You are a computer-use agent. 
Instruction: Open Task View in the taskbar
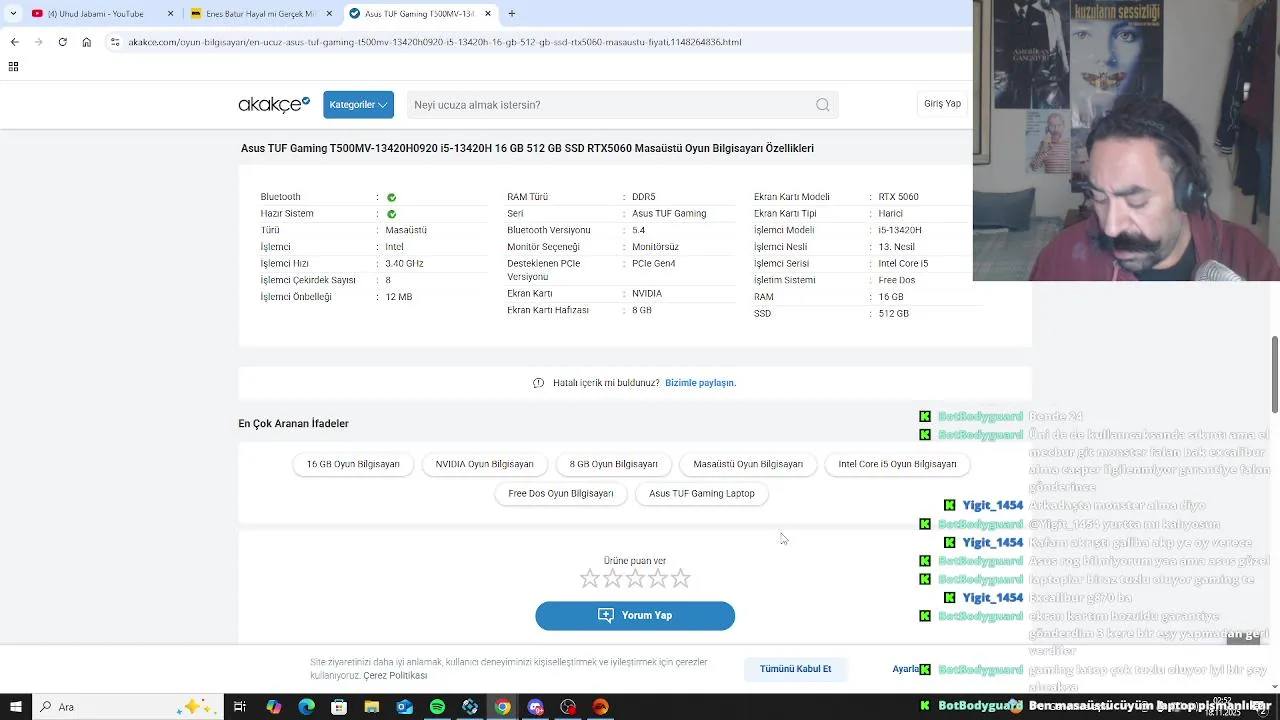pyautogui.click(x=240, y=707)
